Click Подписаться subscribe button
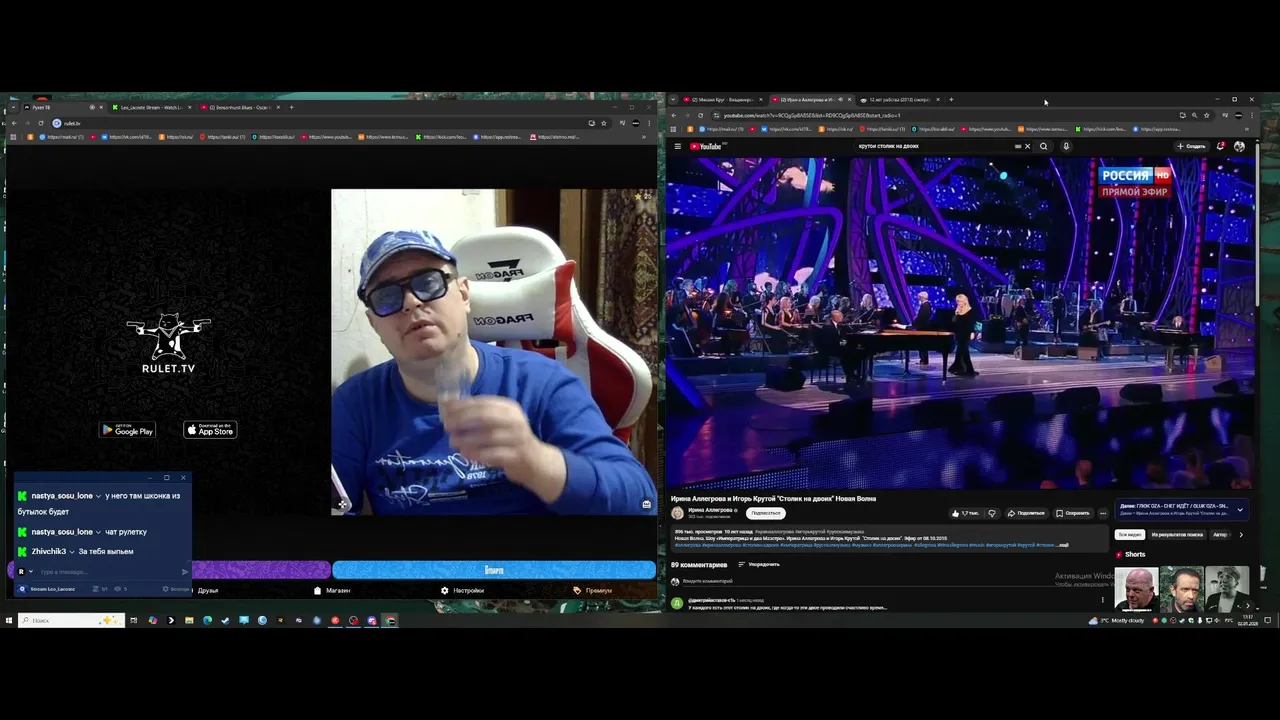 click(766, 513)
